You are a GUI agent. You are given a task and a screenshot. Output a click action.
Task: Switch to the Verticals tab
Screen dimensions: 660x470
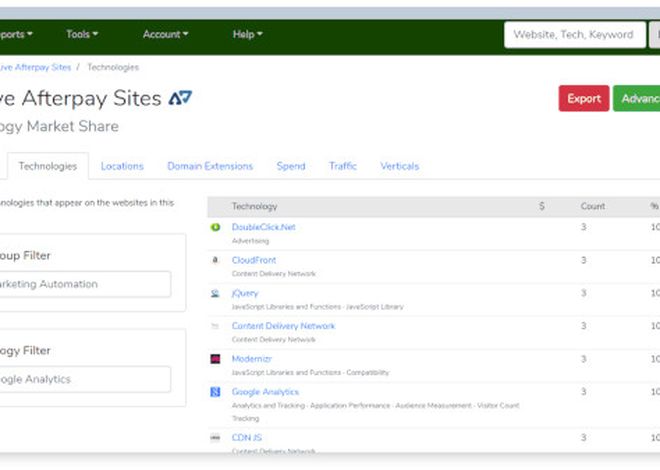click(399, 166)
